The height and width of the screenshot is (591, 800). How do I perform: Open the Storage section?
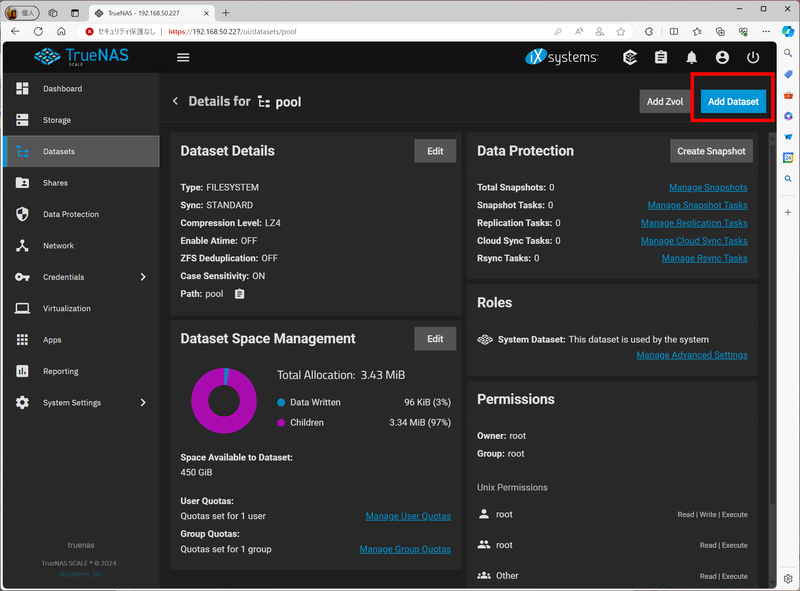pos(81,120)
